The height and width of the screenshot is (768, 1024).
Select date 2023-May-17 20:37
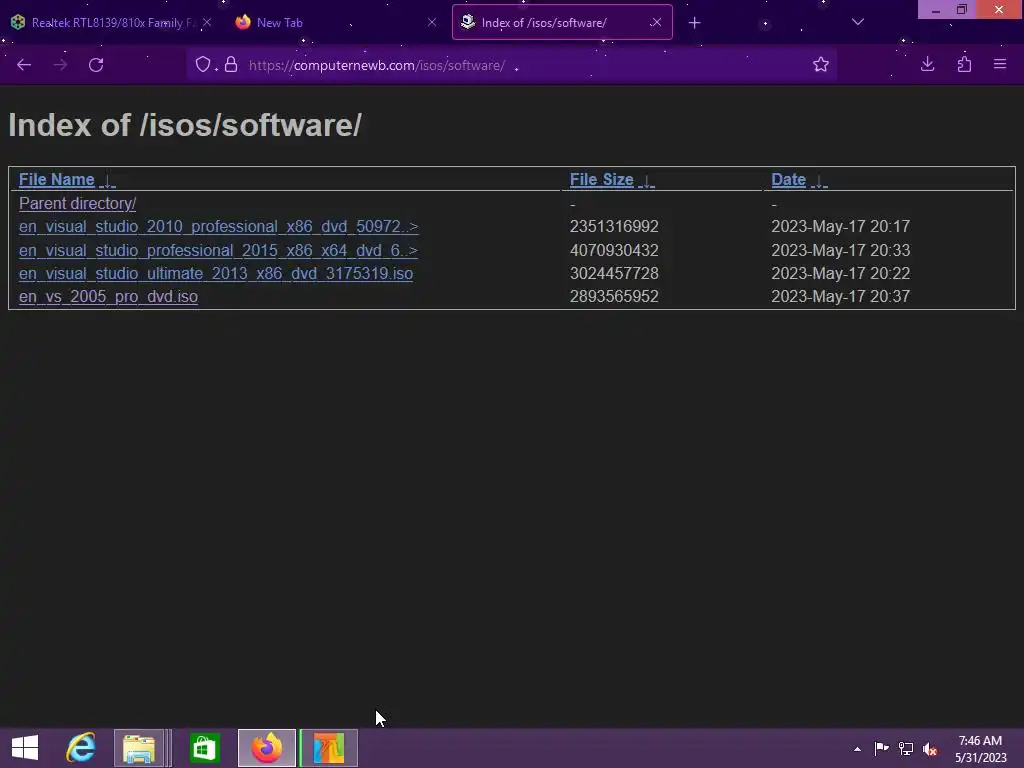tap(840, 296)
